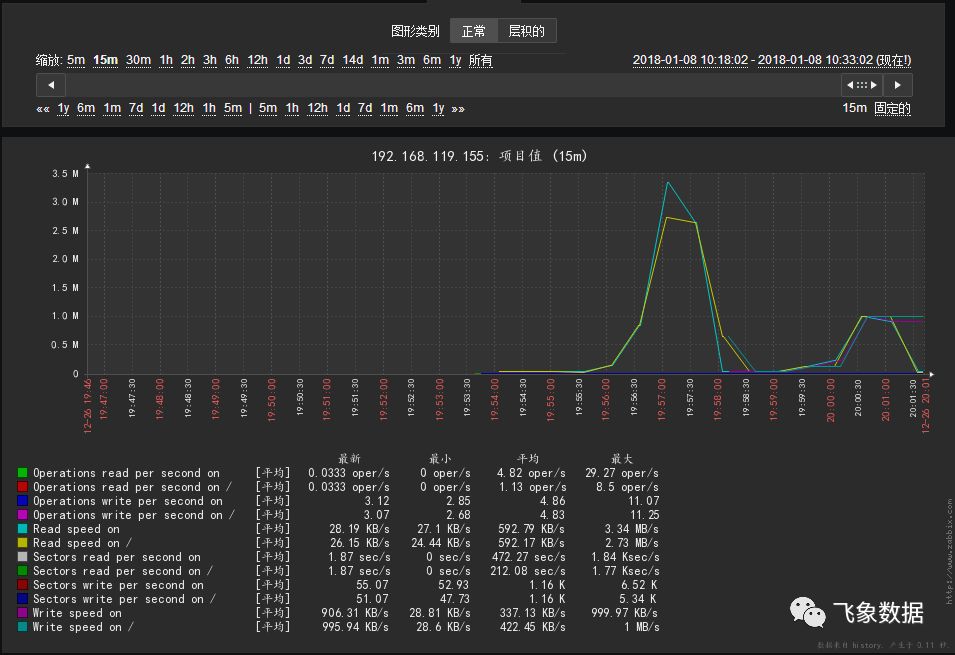
Task: Click the legend text "Operations read per second on /"
Action: [132, 487]
